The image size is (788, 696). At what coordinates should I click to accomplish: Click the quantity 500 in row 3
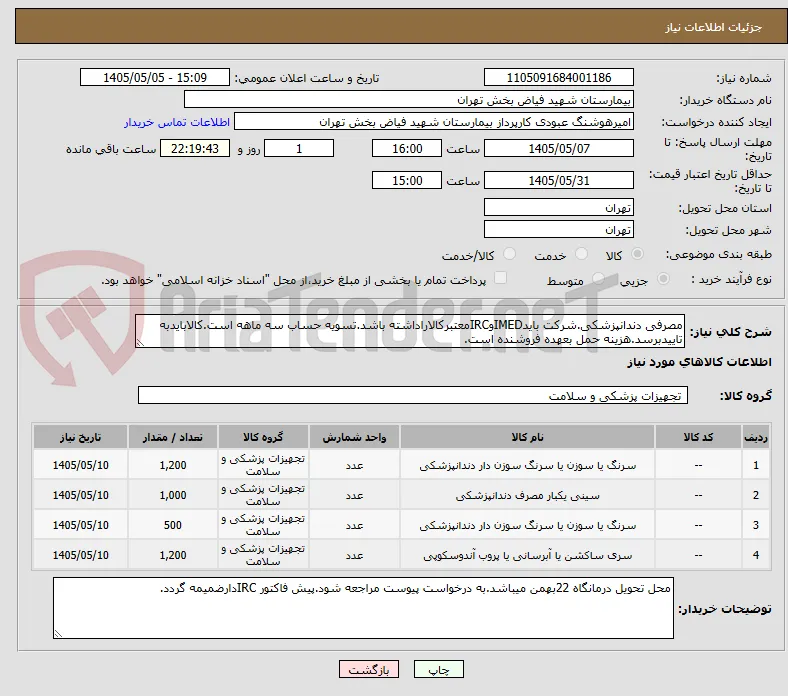click(x=173, y=525)
